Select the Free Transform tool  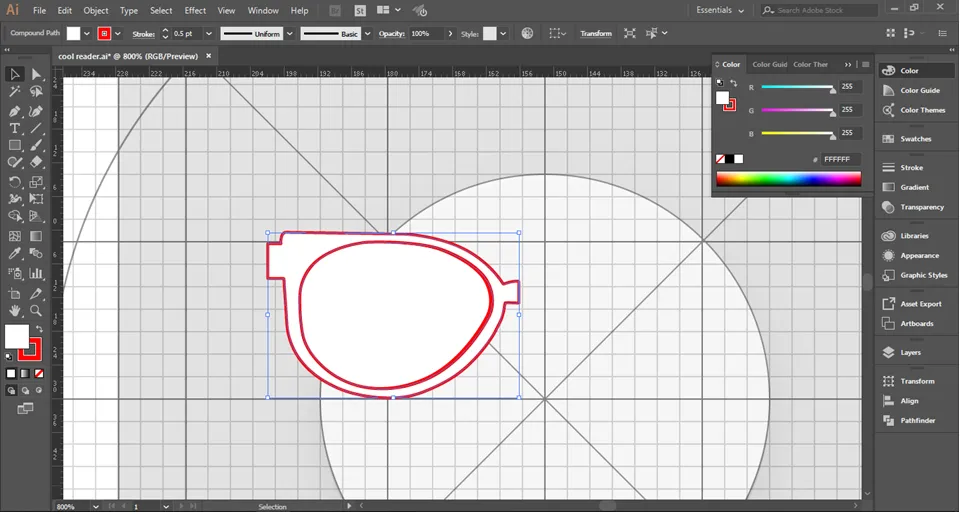pos(36,199)
